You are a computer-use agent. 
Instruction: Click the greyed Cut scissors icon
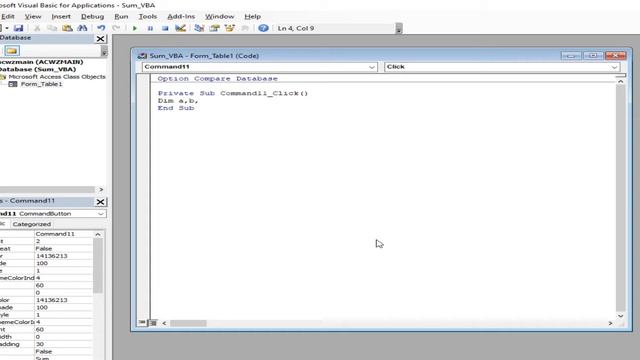(x=37, y=28)
